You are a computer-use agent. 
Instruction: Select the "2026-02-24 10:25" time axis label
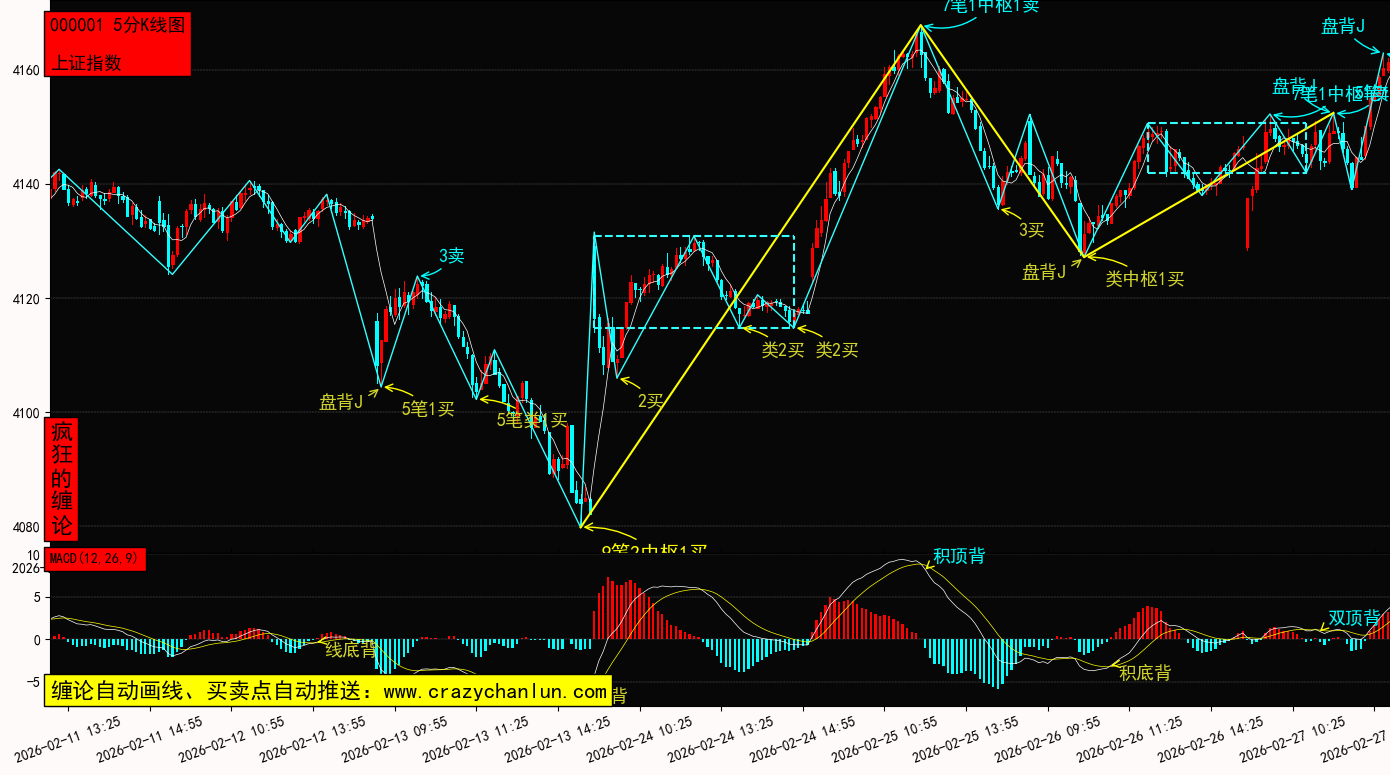[632, 736]
